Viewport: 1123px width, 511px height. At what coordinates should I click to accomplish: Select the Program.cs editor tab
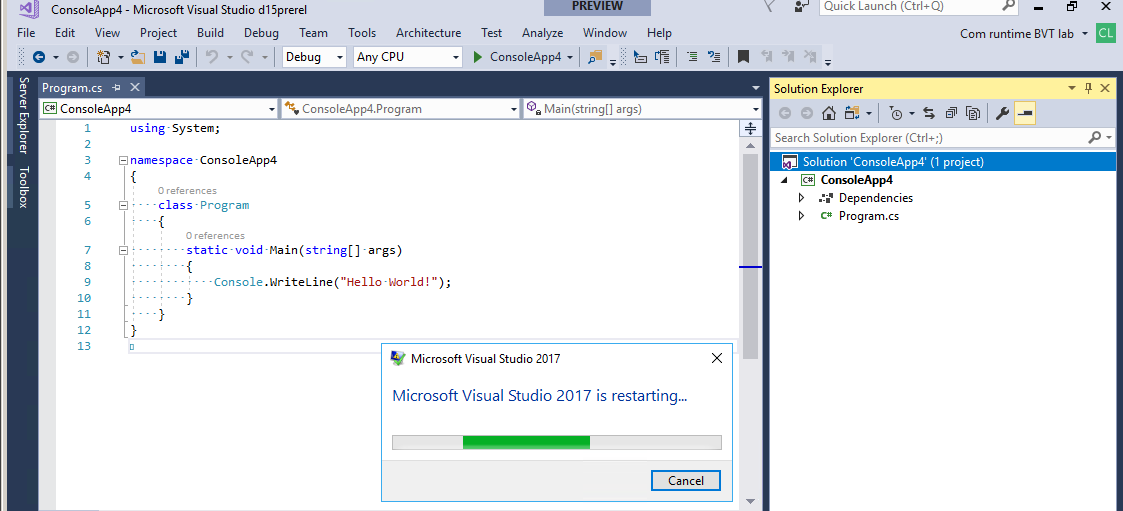tap(72, 87)
